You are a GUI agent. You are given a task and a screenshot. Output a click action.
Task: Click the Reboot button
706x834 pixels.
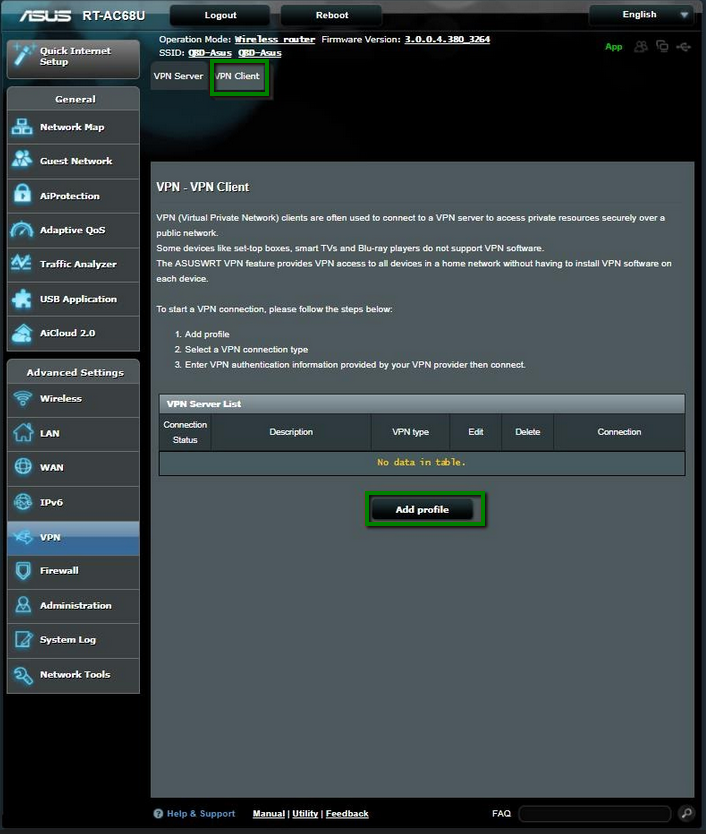coord(331,15)
